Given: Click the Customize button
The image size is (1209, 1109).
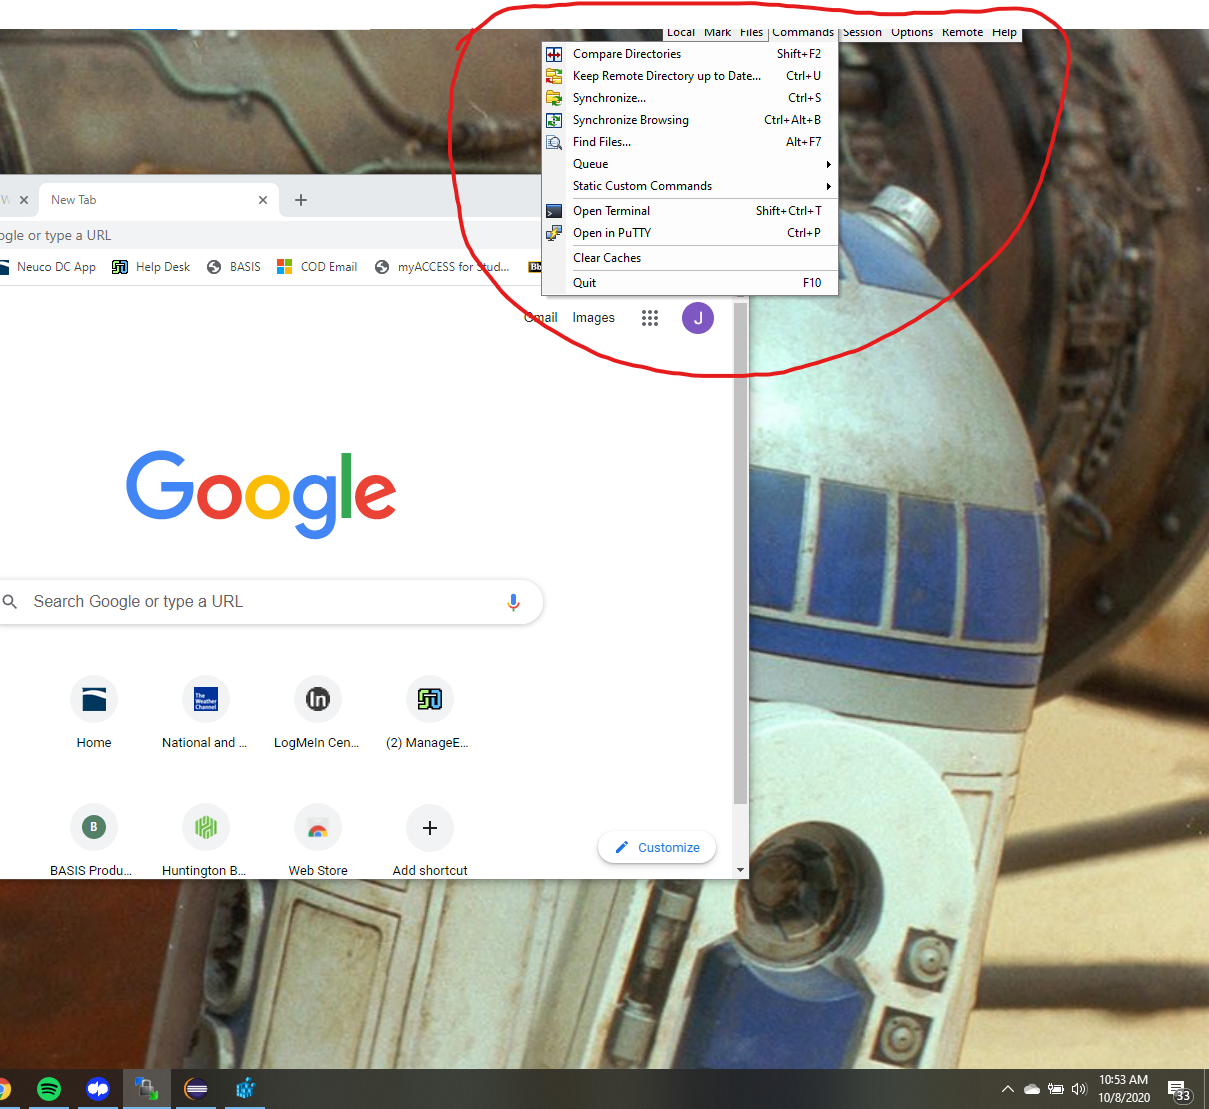Looking at the screenshot, I should [657, 847].
